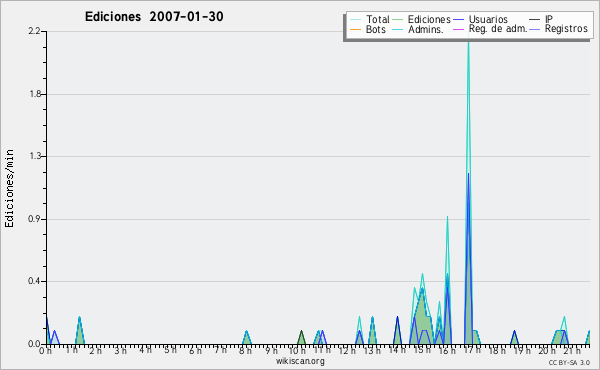Image resolution: width=600 pixels, height=370 pixels.
Task: Select the 0 h label on the x-axis
Action: [45, 350]
